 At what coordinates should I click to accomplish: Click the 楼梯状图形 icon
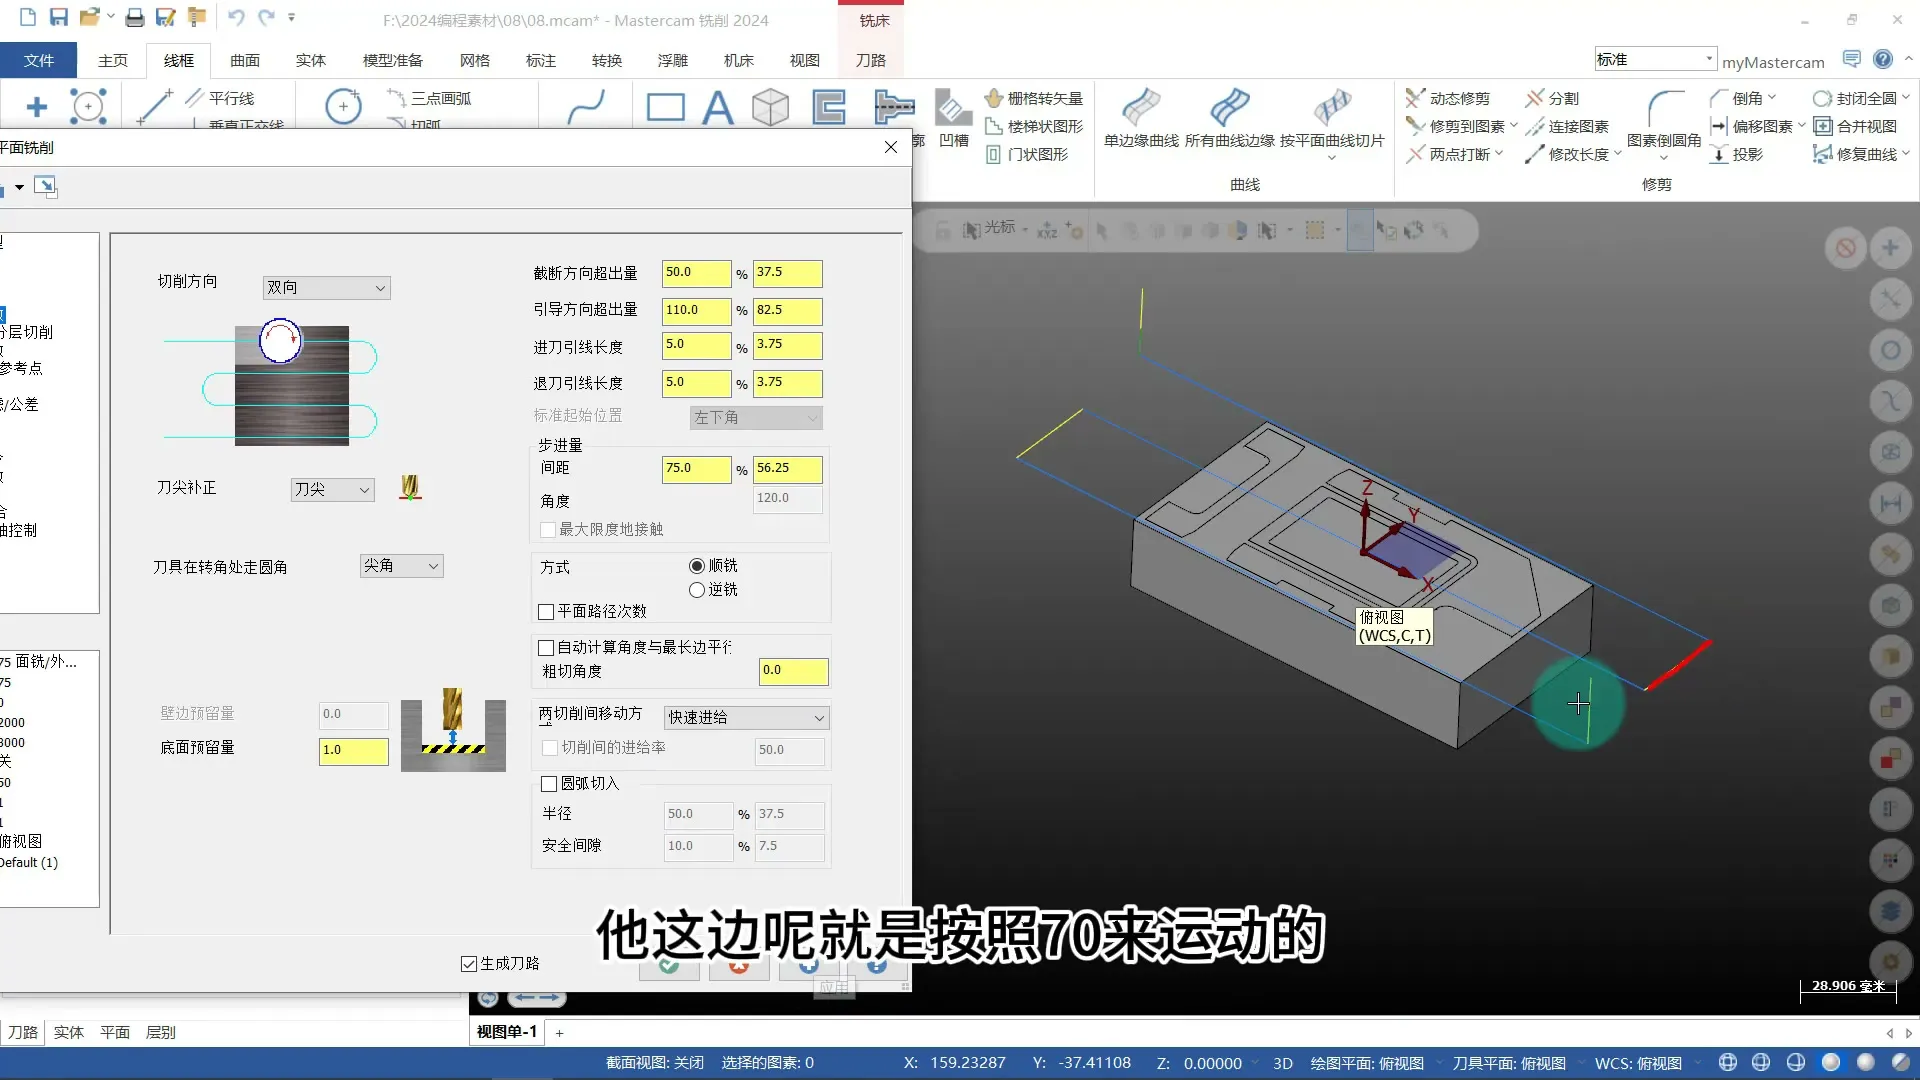click(1034, 126)
